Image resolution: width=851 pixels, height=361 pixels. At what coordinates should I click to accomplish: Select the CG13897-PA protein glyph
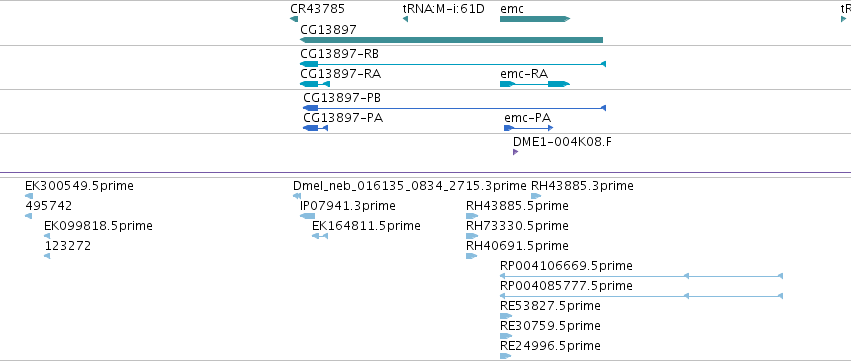click(x=315, y=128)
